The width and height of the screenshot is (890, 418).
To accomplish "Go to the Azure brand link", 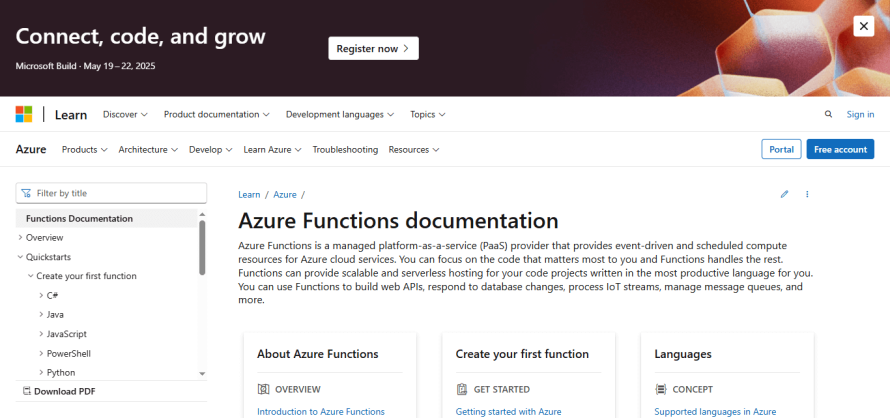I will click(31, 149).
